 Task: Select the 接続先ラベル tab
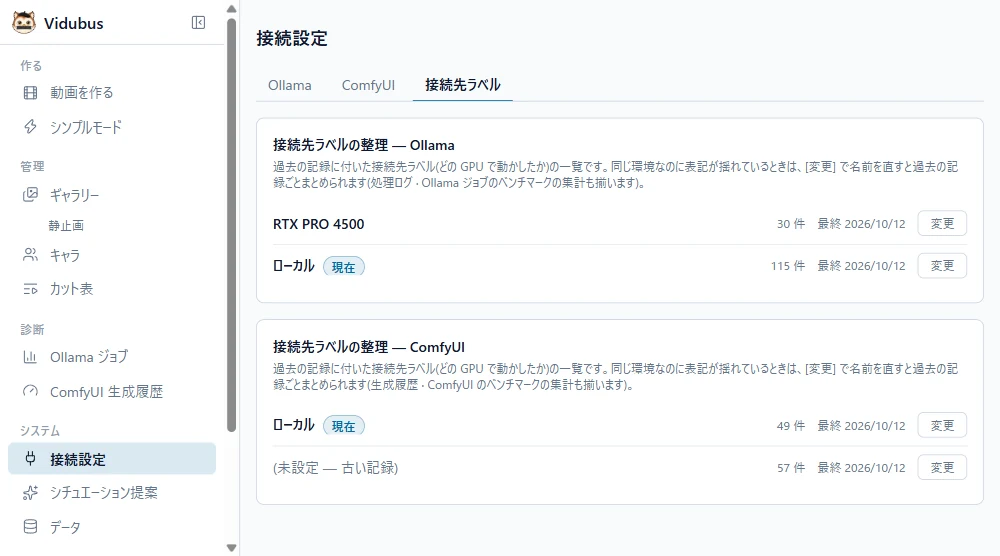(x=462, y=85)
